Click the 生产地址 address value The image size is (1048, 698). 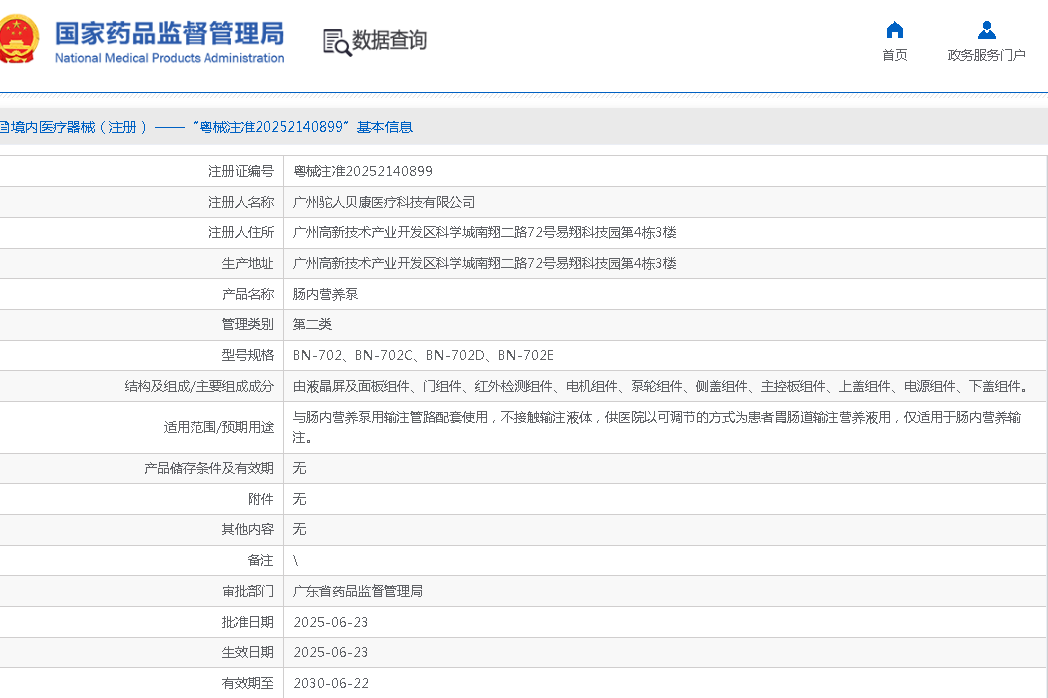tap(484, 263)
